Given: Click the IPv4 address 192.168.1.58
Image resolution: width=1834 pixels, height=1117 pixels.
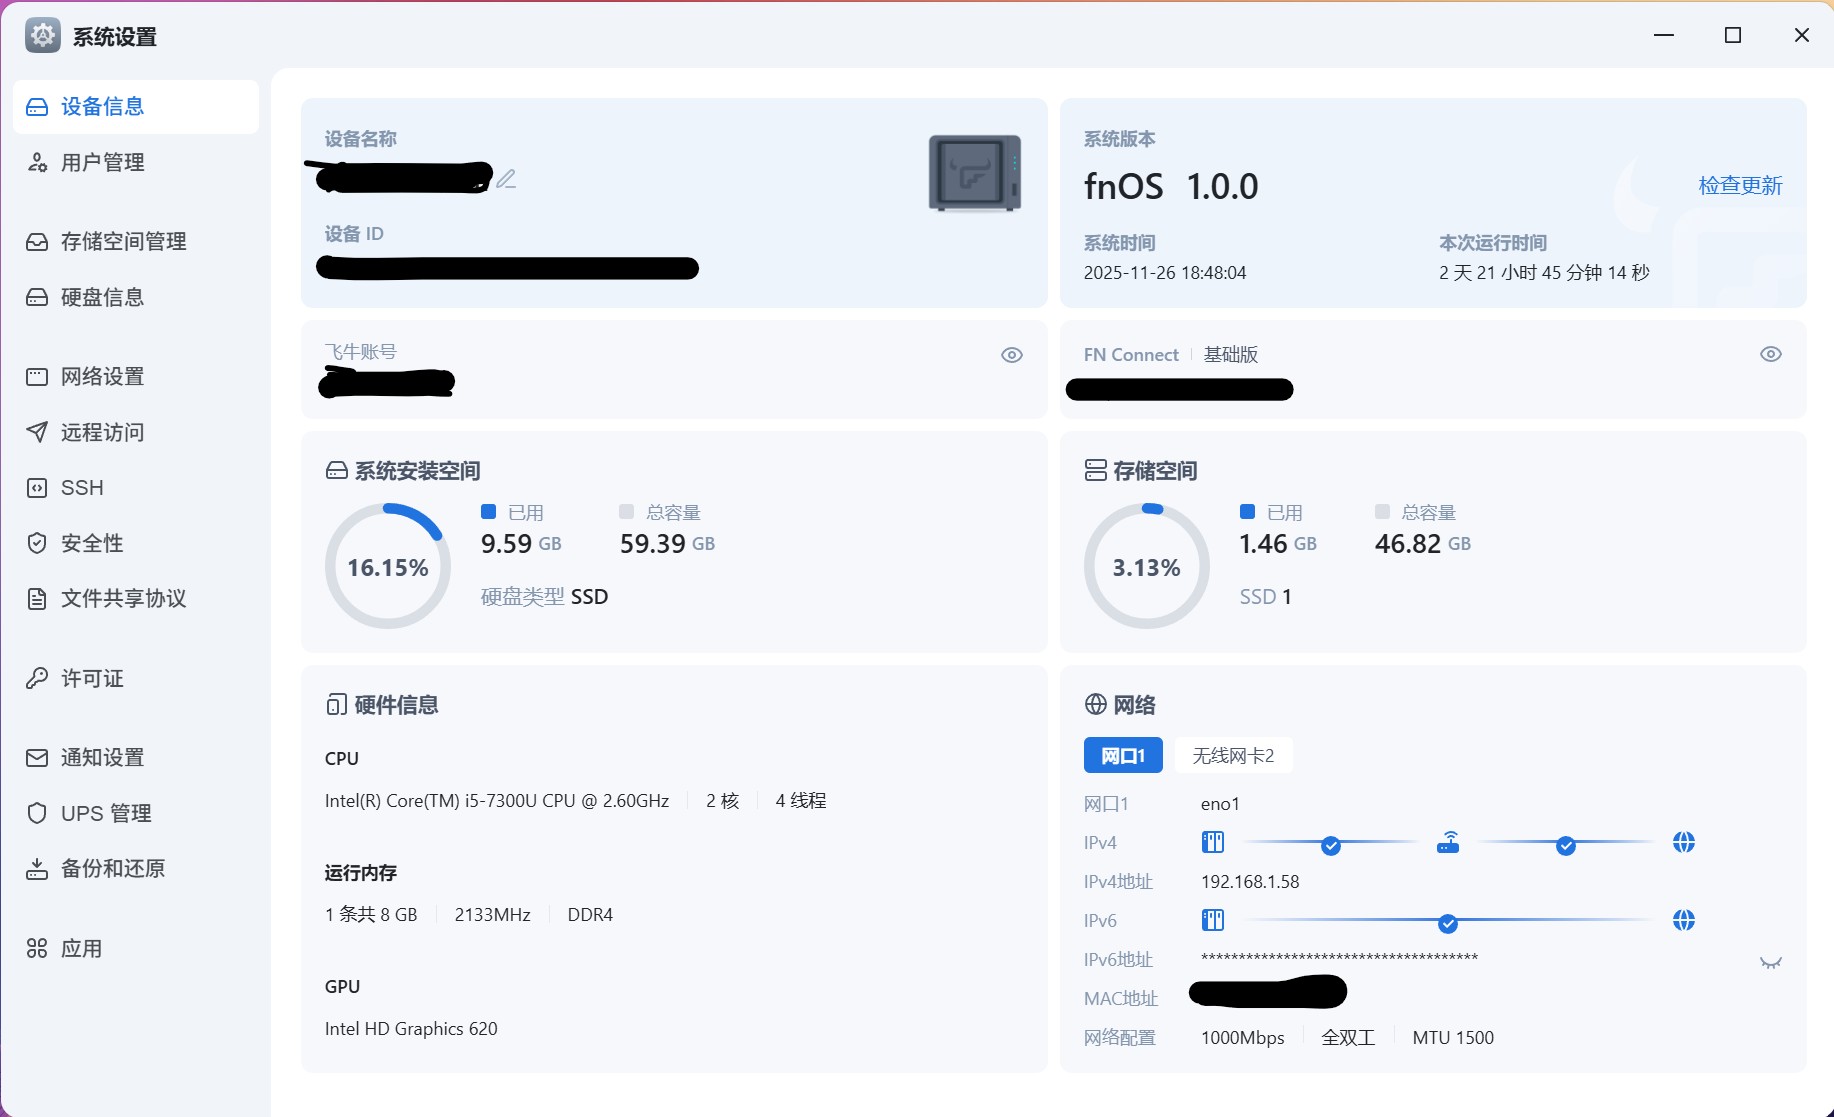Looking at the screenshot, I should (x=1250, y=882).
